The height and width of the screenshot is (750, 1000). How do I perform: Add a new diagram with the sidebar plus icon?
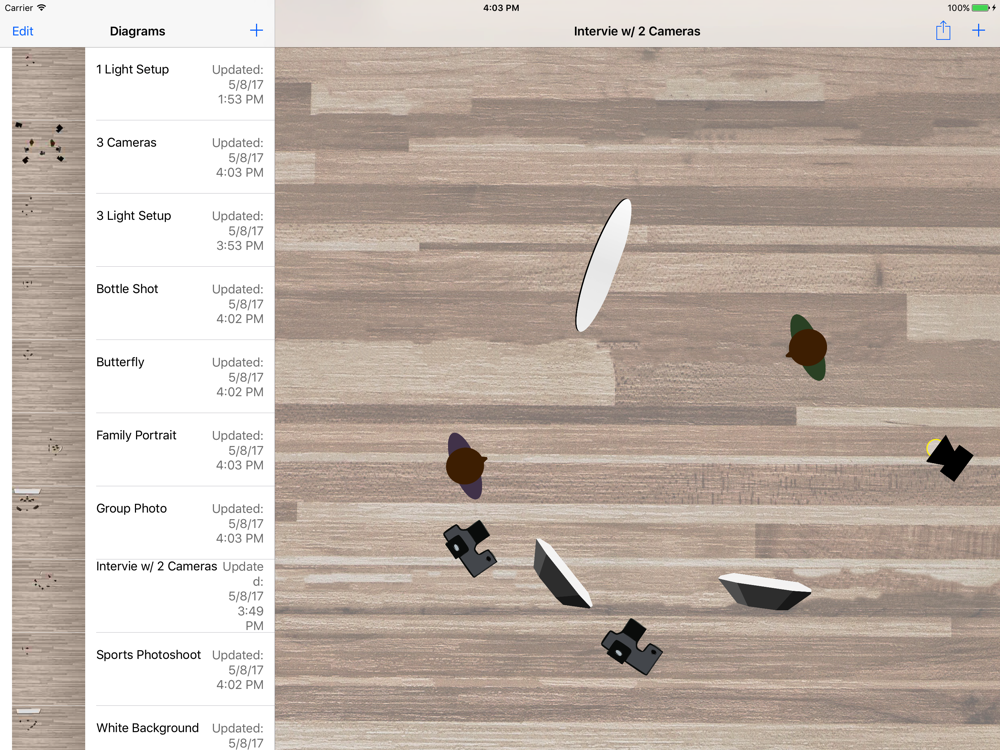point(256,31)
